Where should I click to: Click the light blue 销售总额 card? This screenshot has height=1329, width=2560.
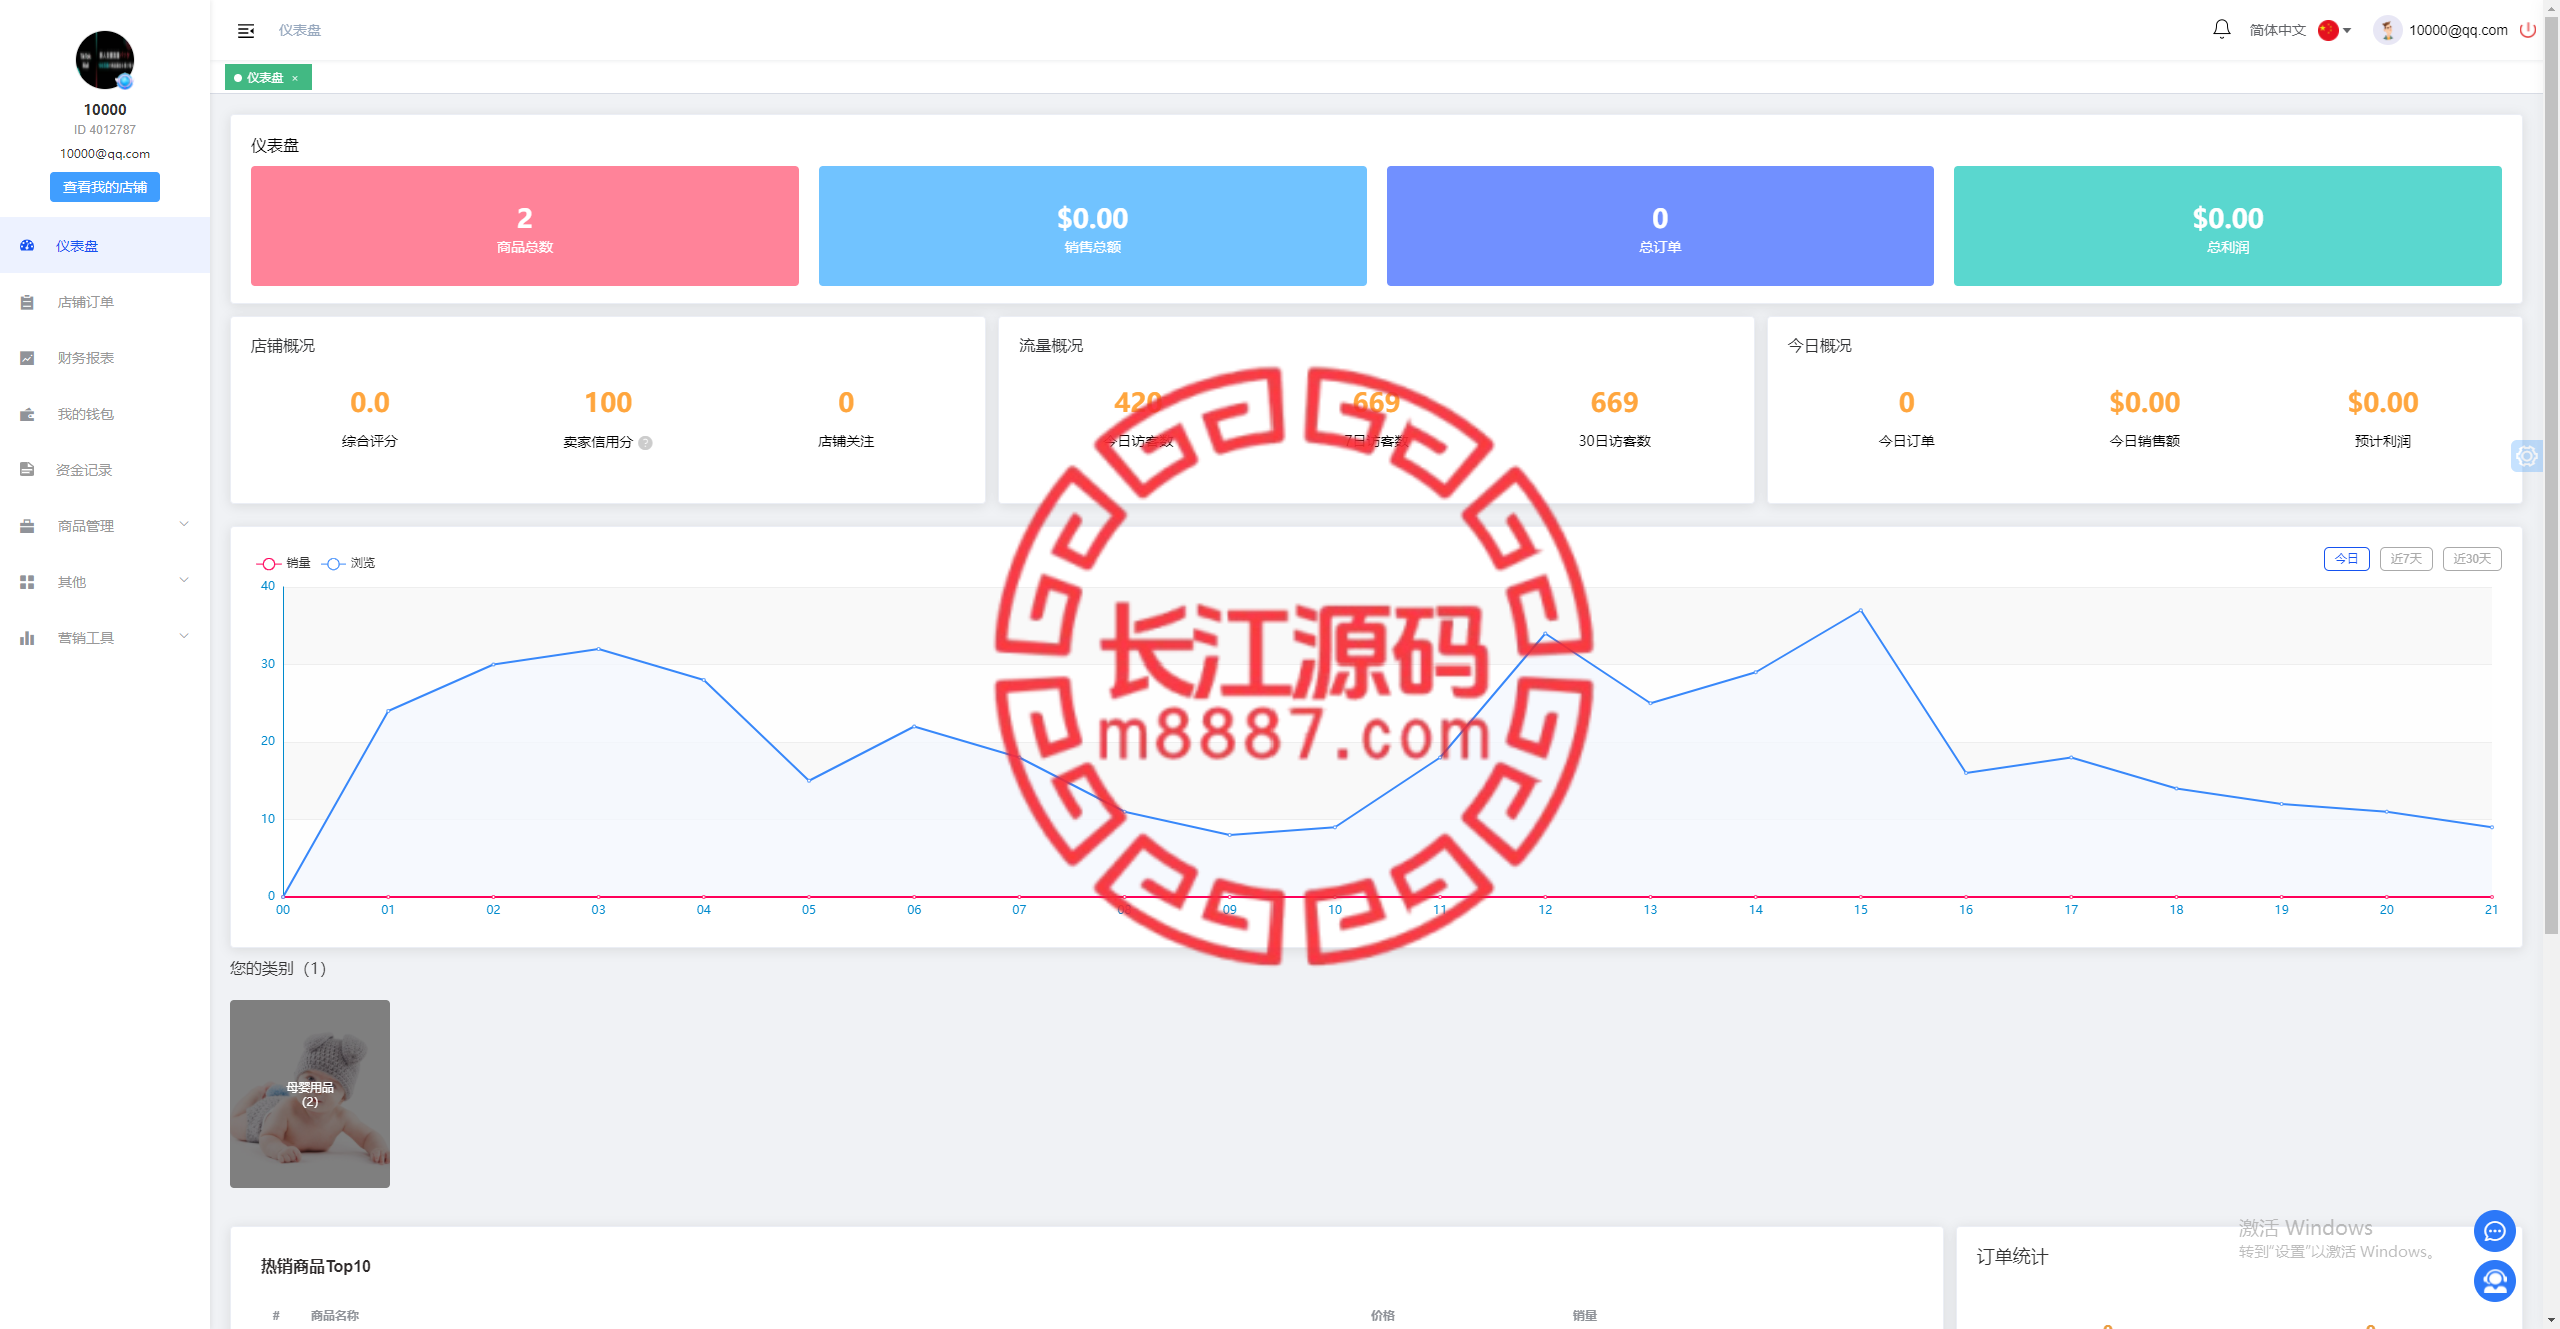(1092, 226)
